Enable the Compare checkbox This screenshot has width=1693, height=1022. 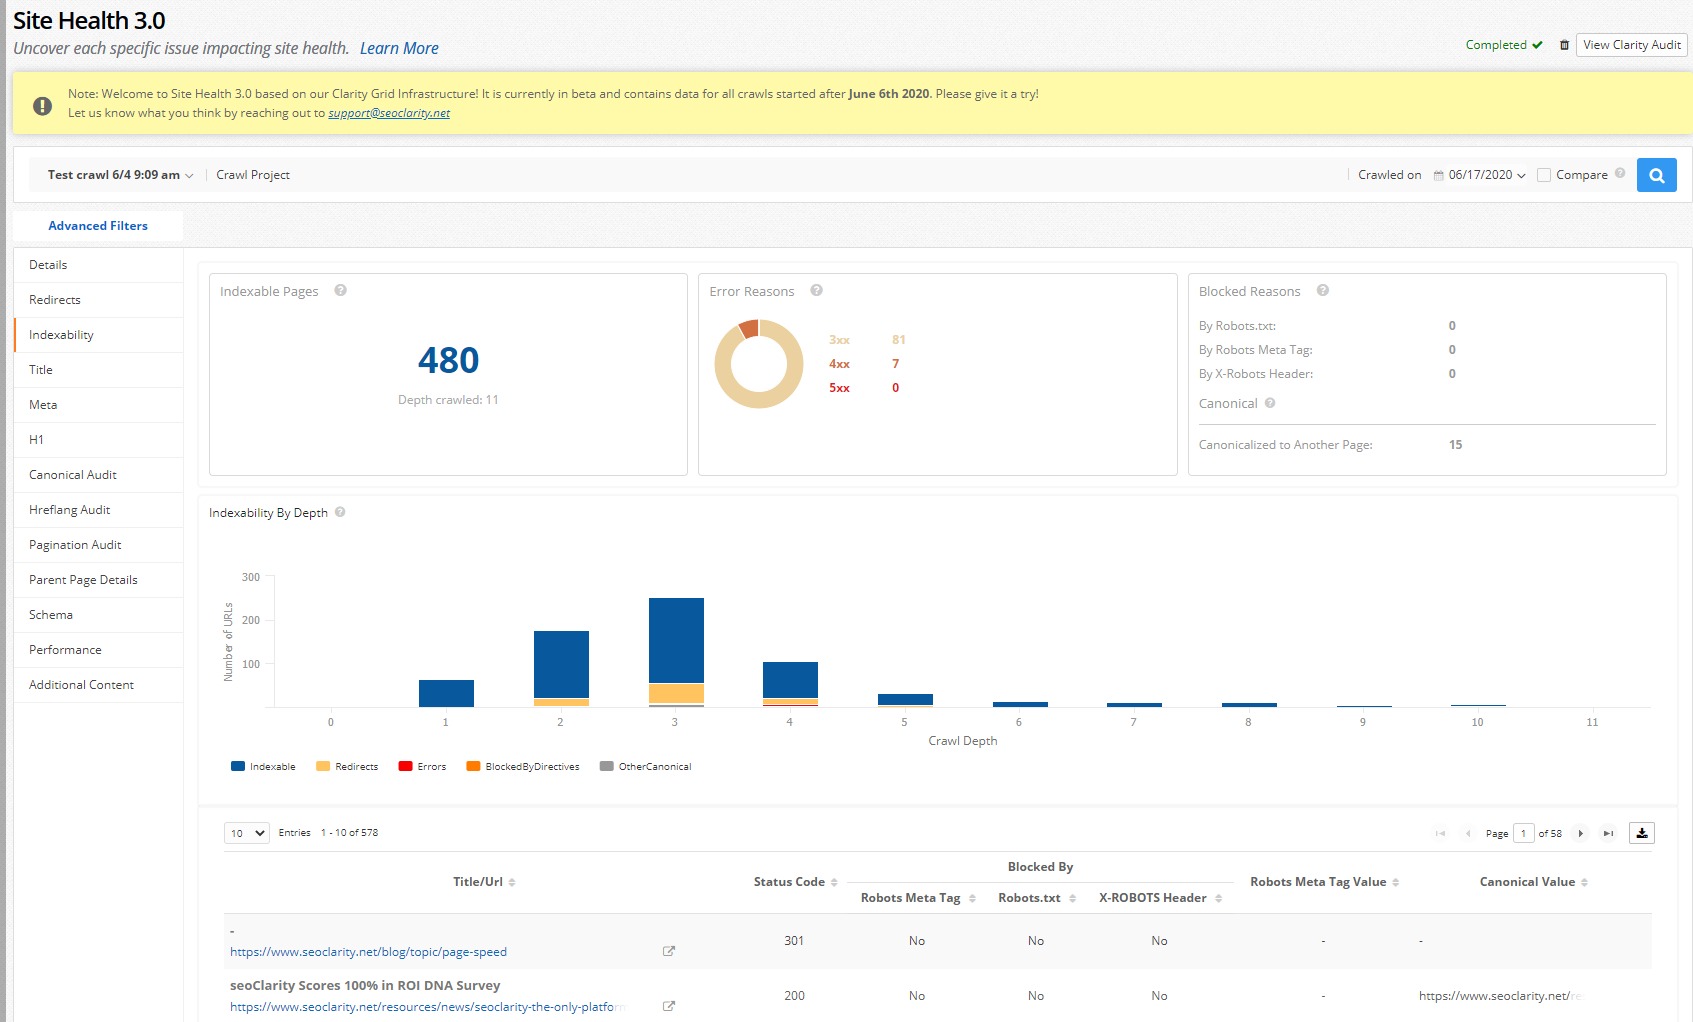(1544, 175)
